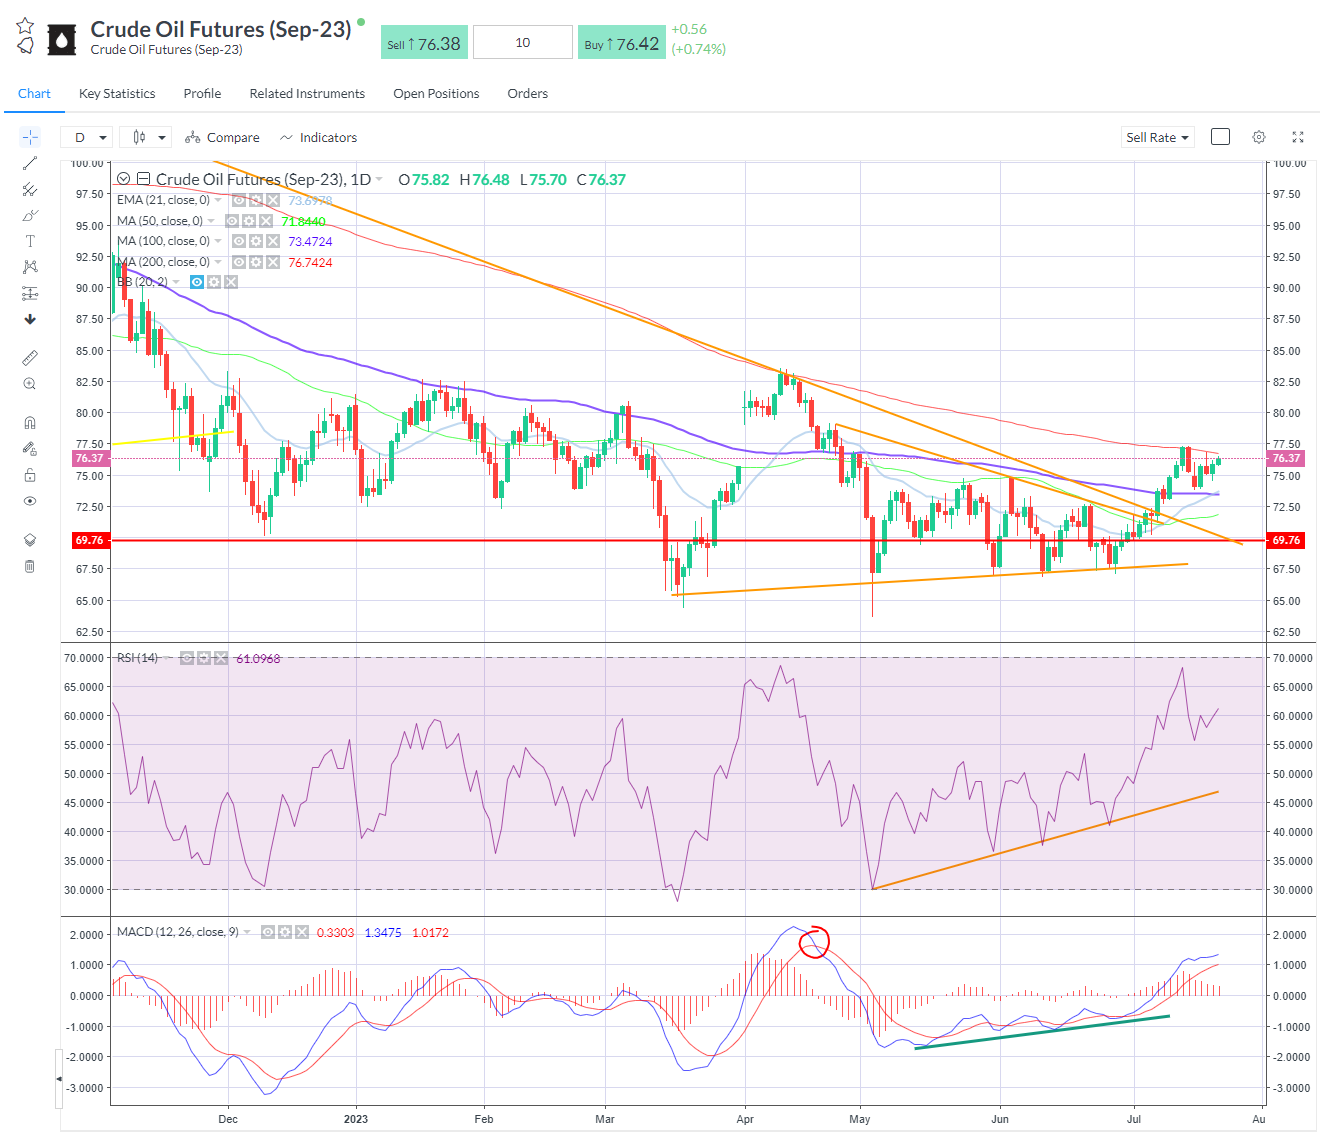This screenshot has height=1132, width=1320.
Task: Expand the Crude Oil Futures 1D title dropdown
Action: point(379,180)
